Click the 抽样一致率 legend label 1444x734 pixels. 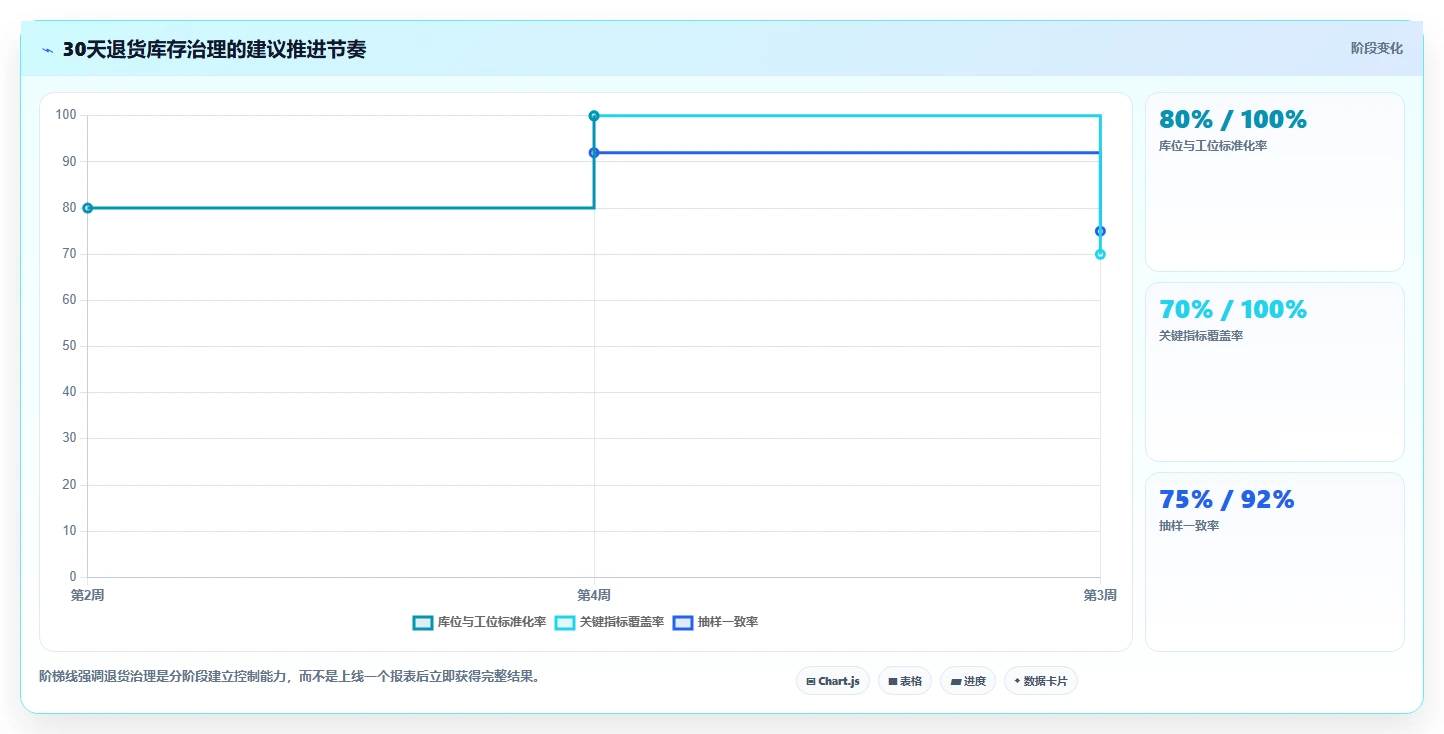(x=728, y=623)
